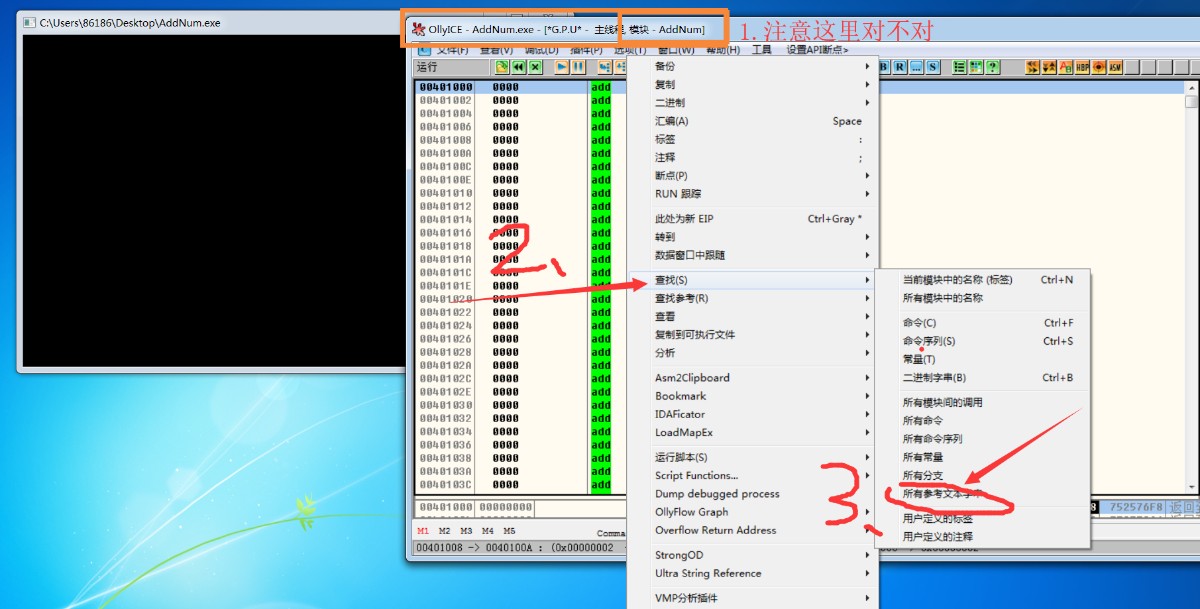Select memory tab M2
1200x609 pixels.
click(x=444, y=531)
